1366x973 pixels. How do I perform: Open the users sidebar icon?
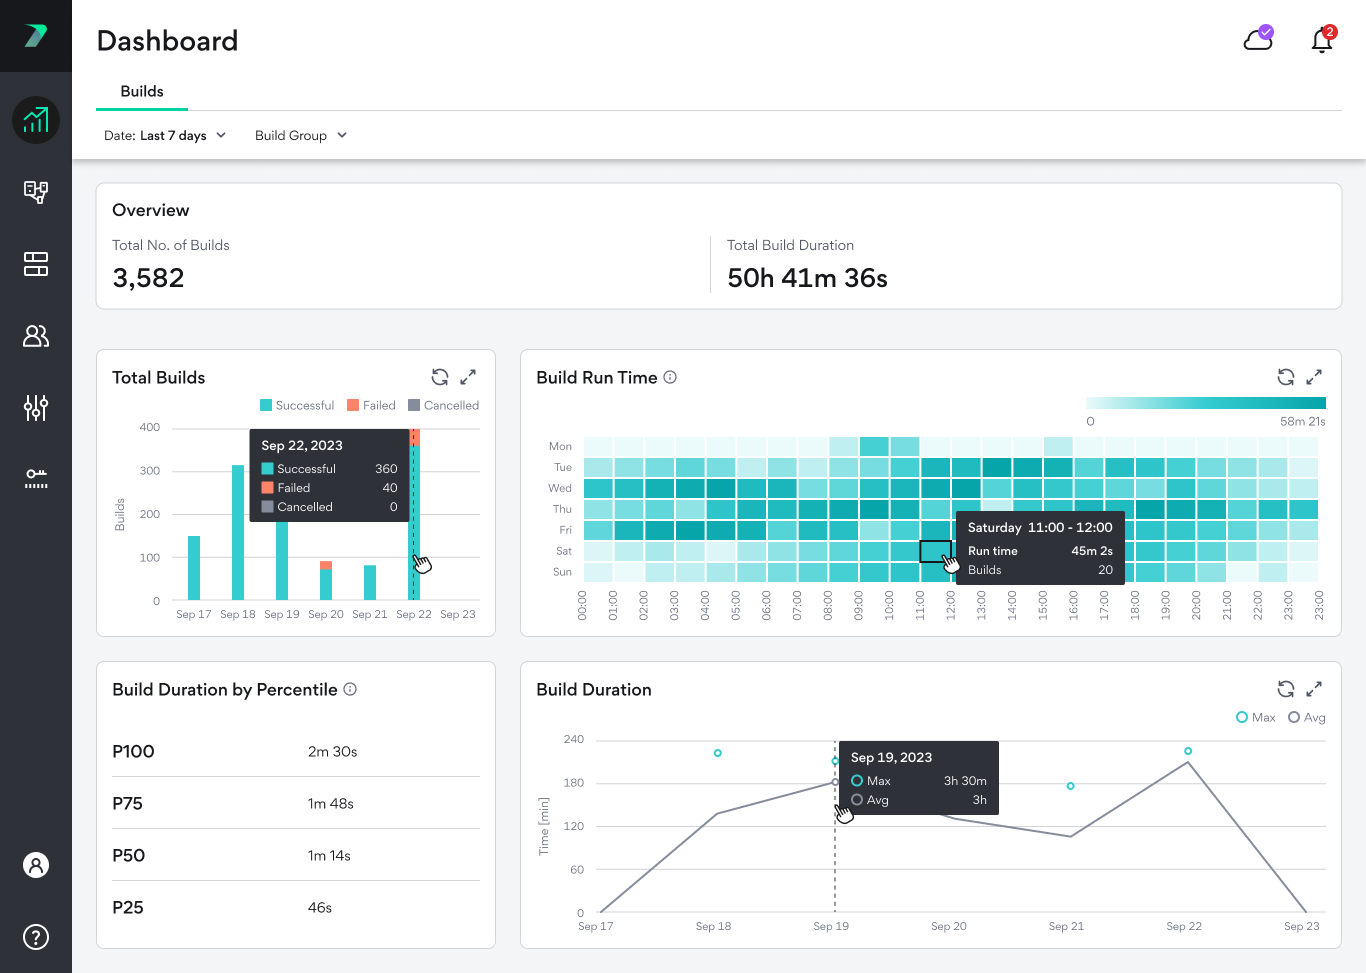36,336
